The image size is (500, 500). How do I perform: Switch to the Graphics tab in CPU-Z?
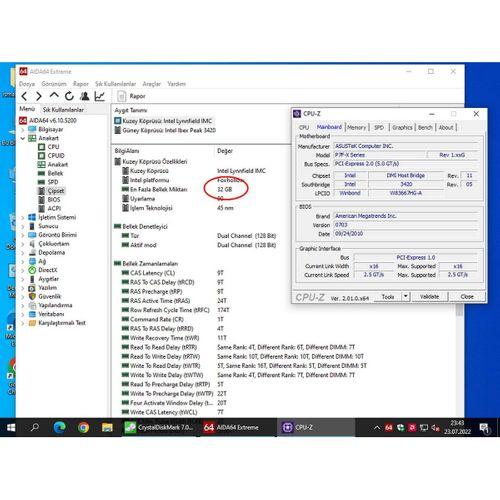(402, 127)
